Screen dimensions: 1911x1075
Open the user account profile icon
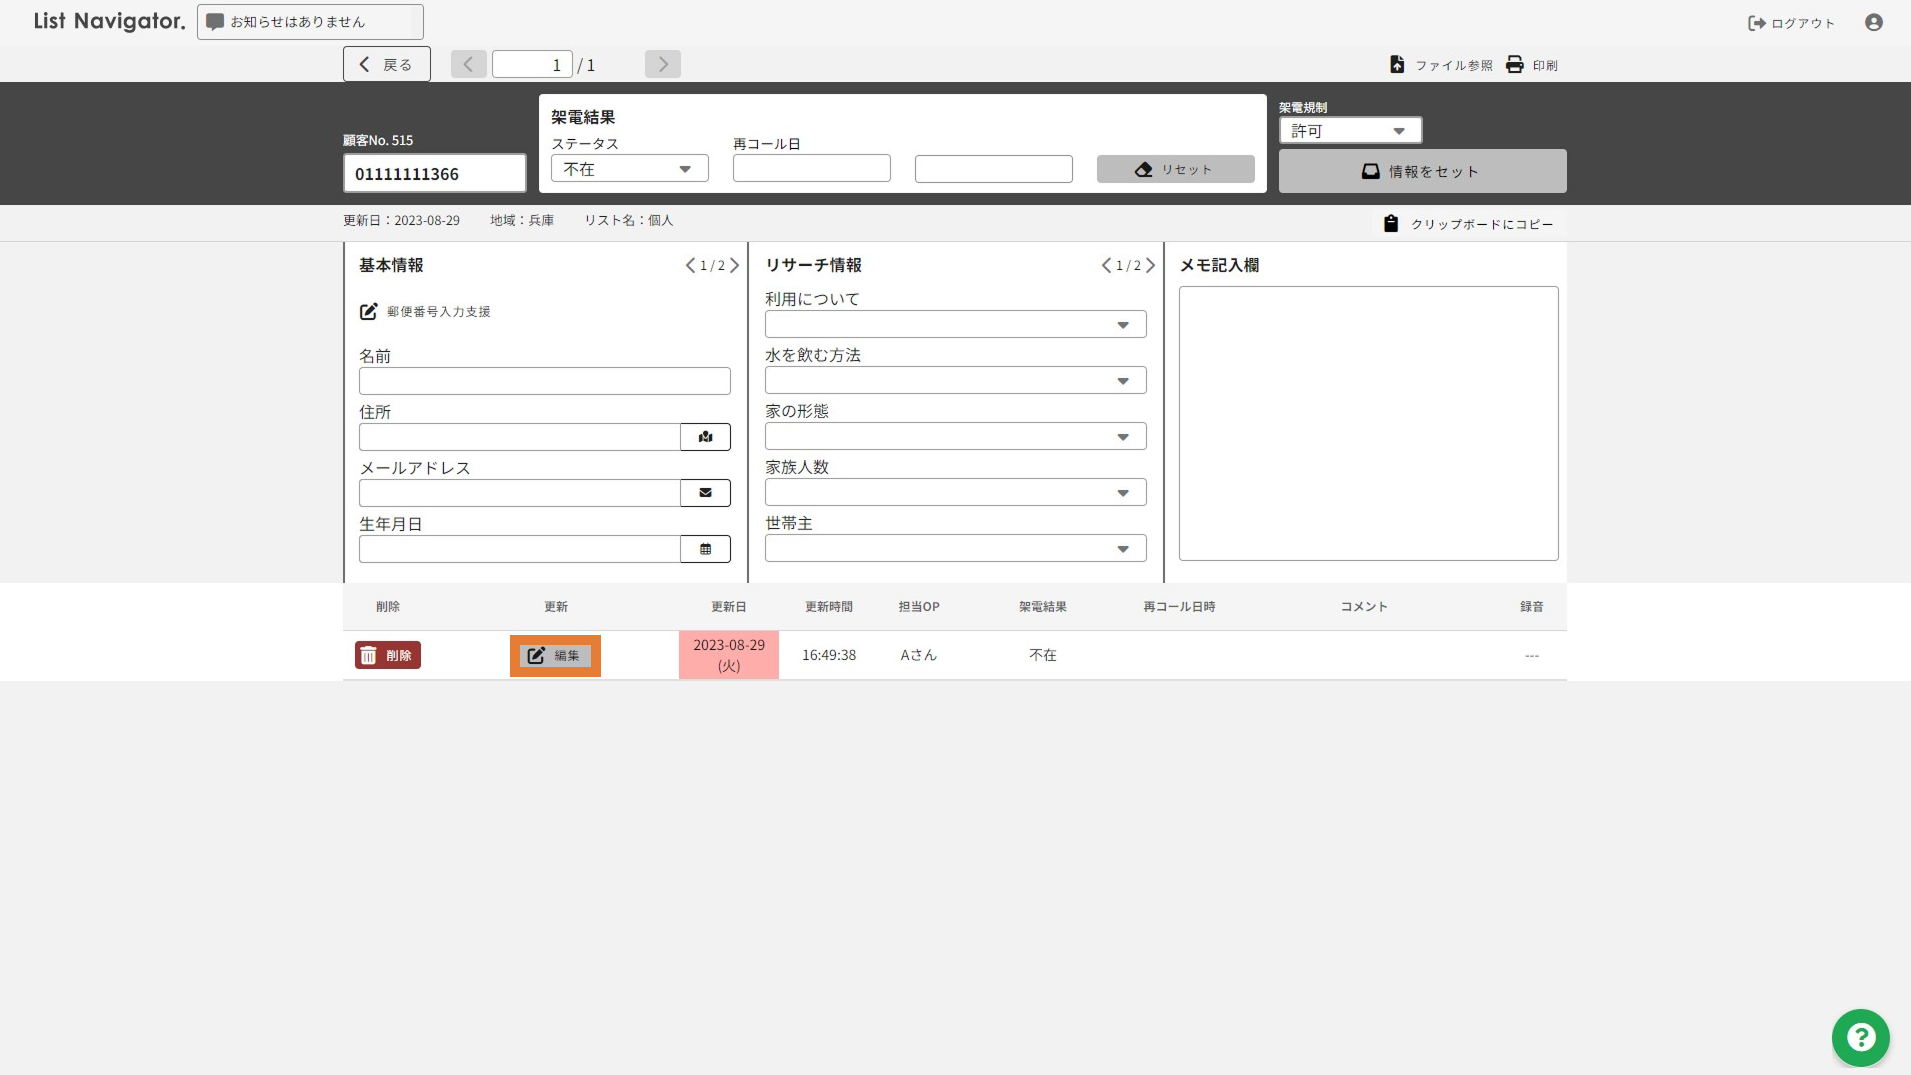click(x=1873, y=22)
